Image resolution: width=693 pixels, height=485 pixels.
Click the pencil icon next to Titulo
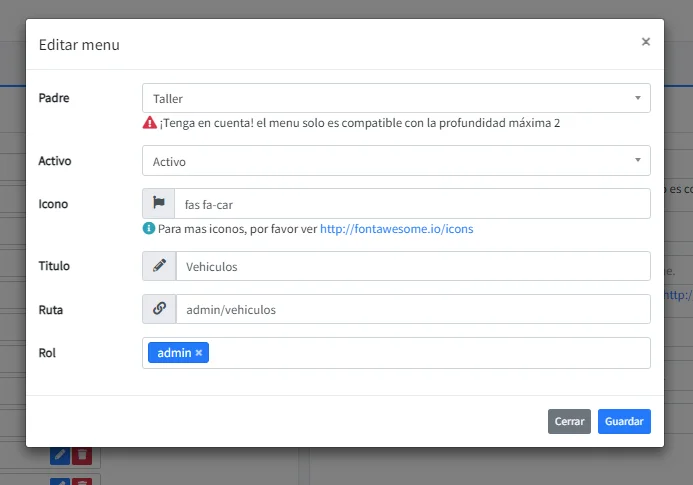coord(158,267)
